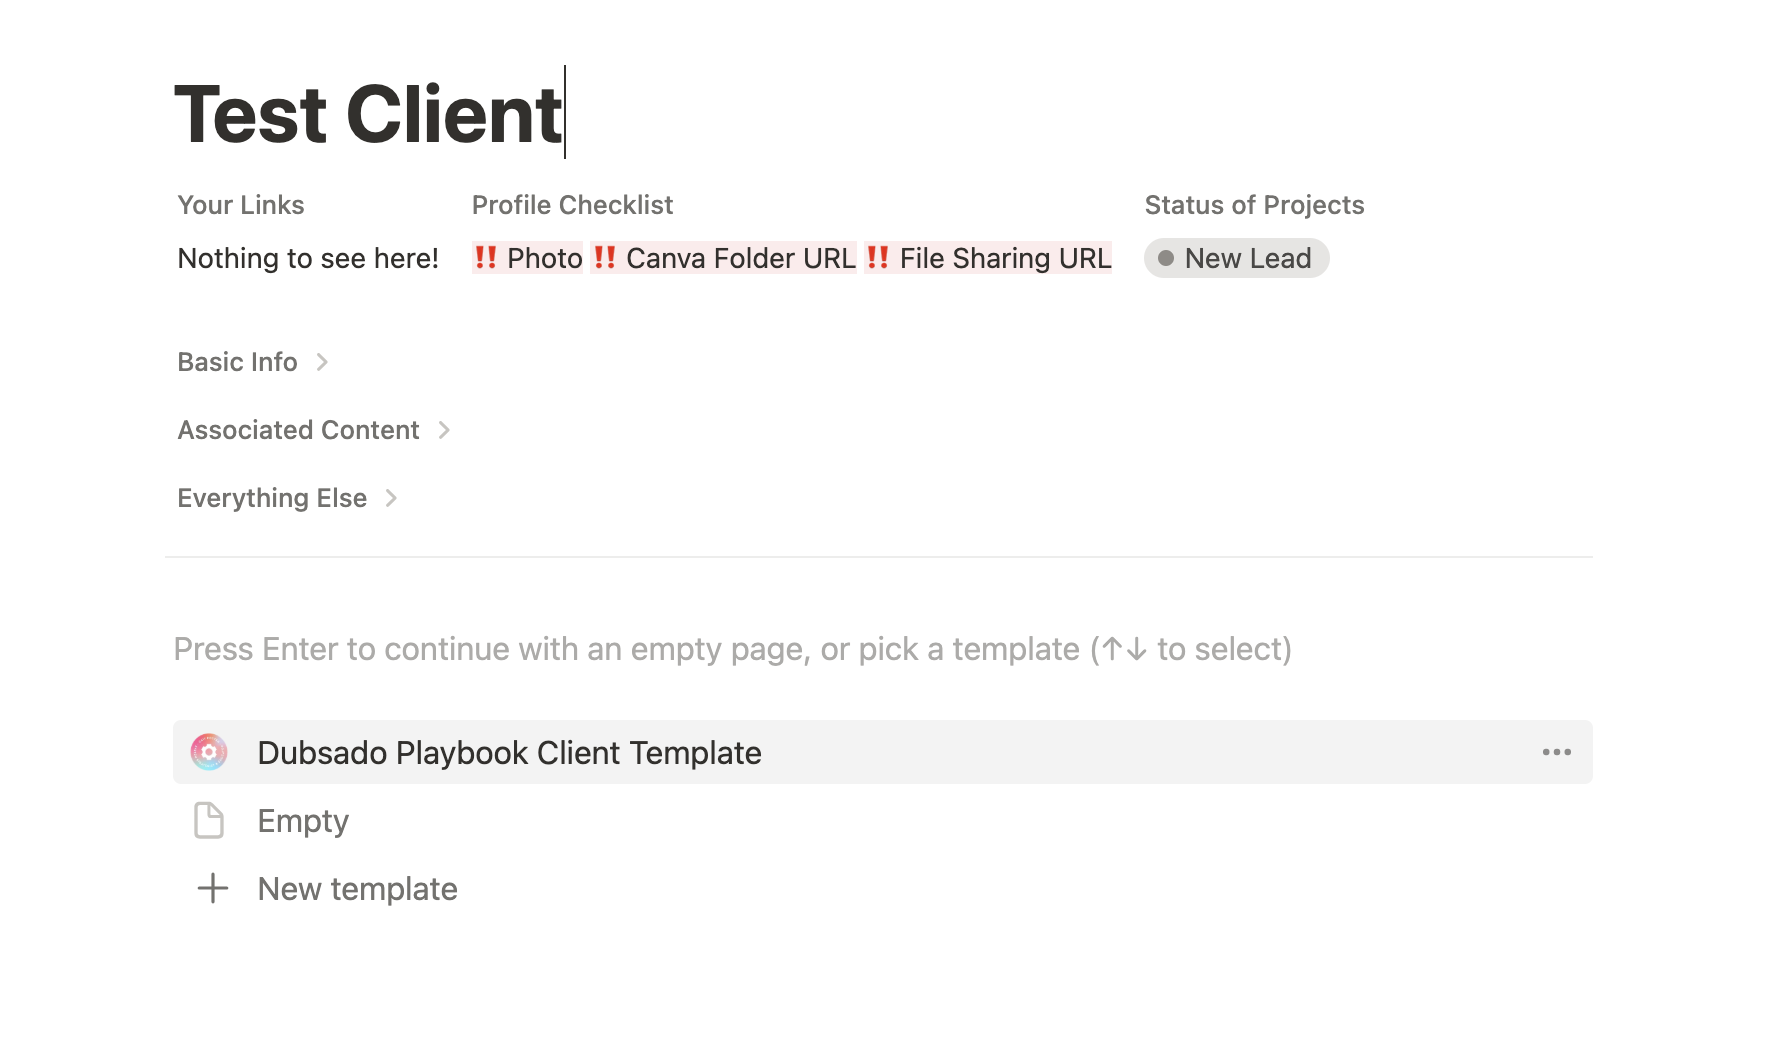The image size is (1768, 1060).
Task: Click the Your Links property label
Action: [241, 205]
